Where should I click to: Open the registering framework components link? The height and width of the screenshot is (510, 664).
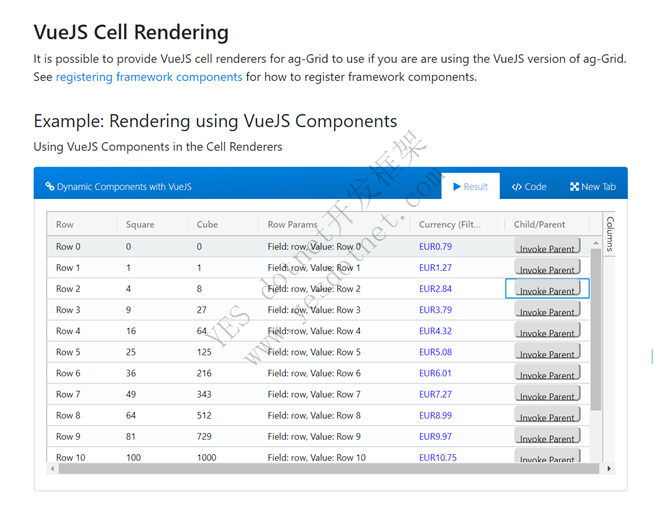(x=149, y=77)
